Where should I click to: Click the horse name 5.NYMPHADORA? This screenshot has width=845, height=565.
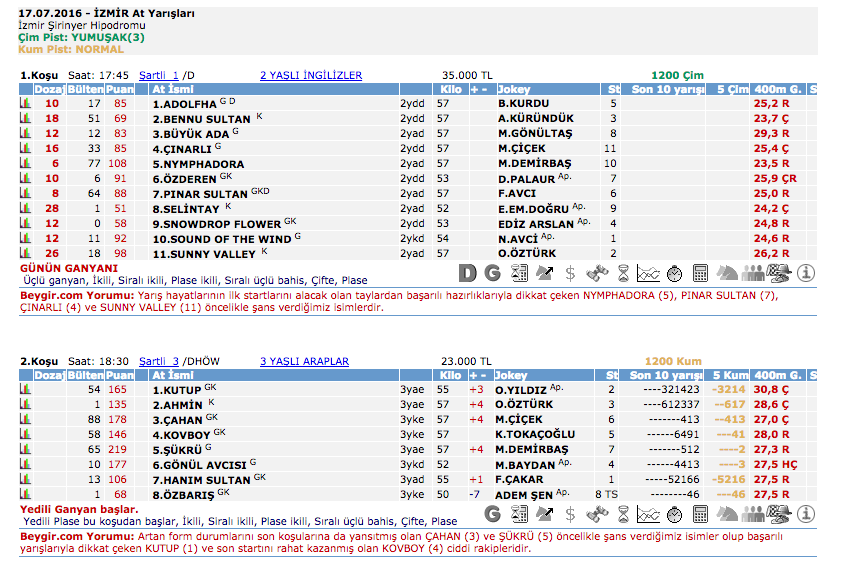coord(198,163)
